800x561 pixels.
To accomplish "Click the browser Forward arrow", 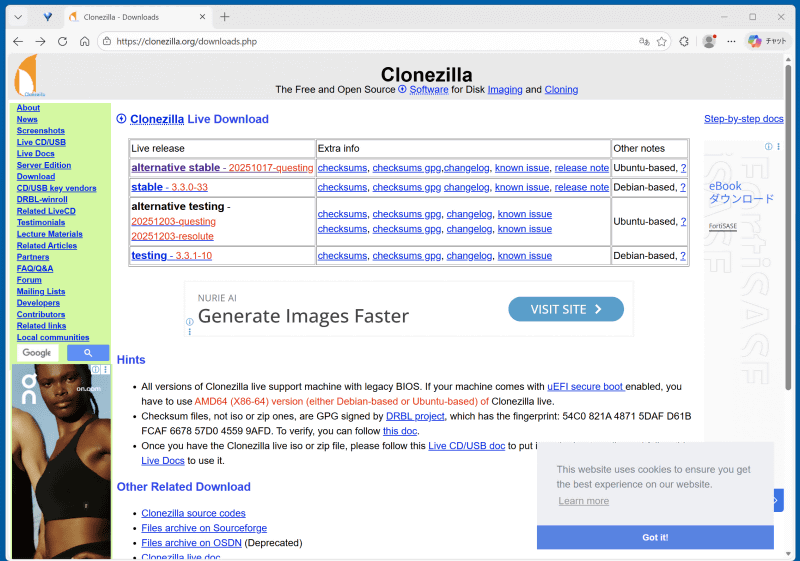I will tap(40, 41).
